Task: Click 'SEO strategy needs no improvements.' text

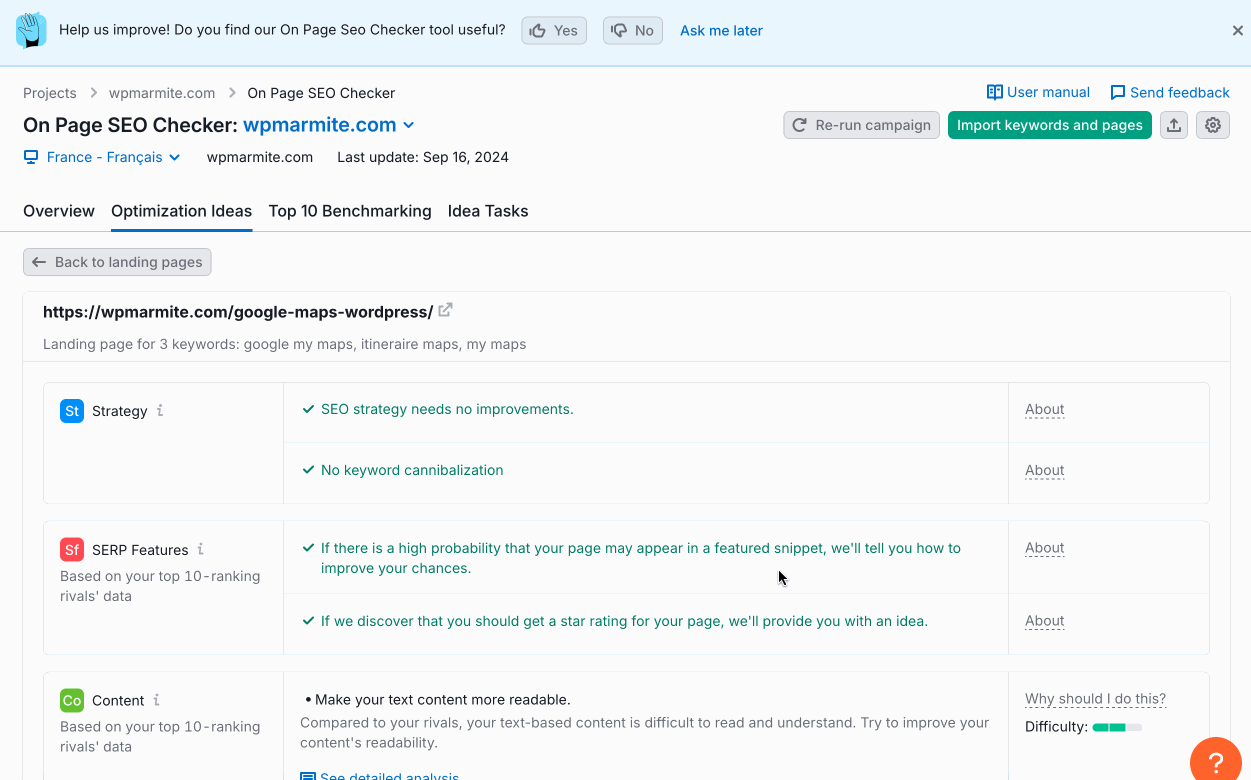Action: click(447, 409)
